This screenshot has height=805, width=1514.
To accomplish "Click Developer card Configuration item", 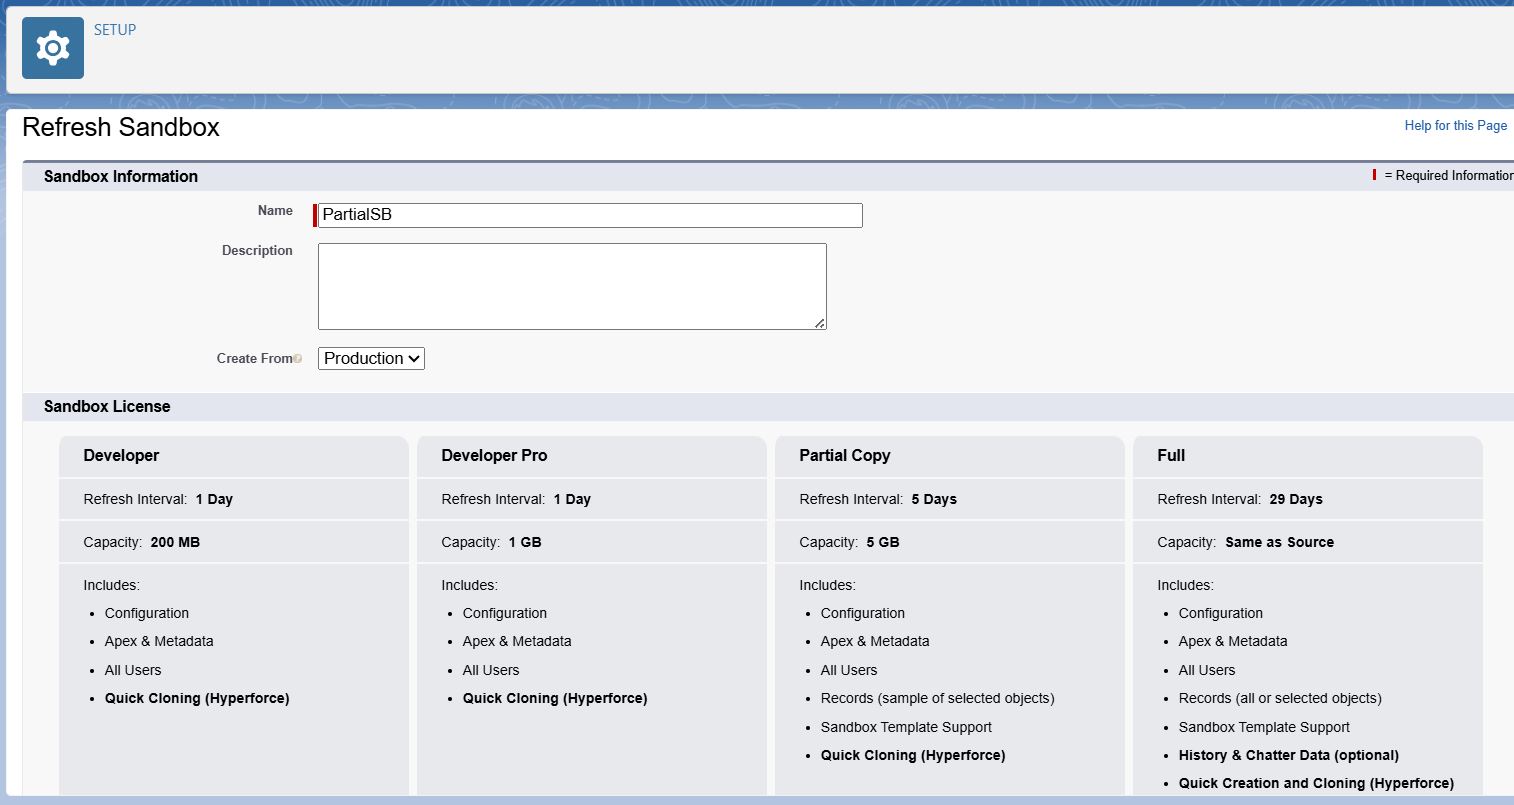I will click(147, 613).
